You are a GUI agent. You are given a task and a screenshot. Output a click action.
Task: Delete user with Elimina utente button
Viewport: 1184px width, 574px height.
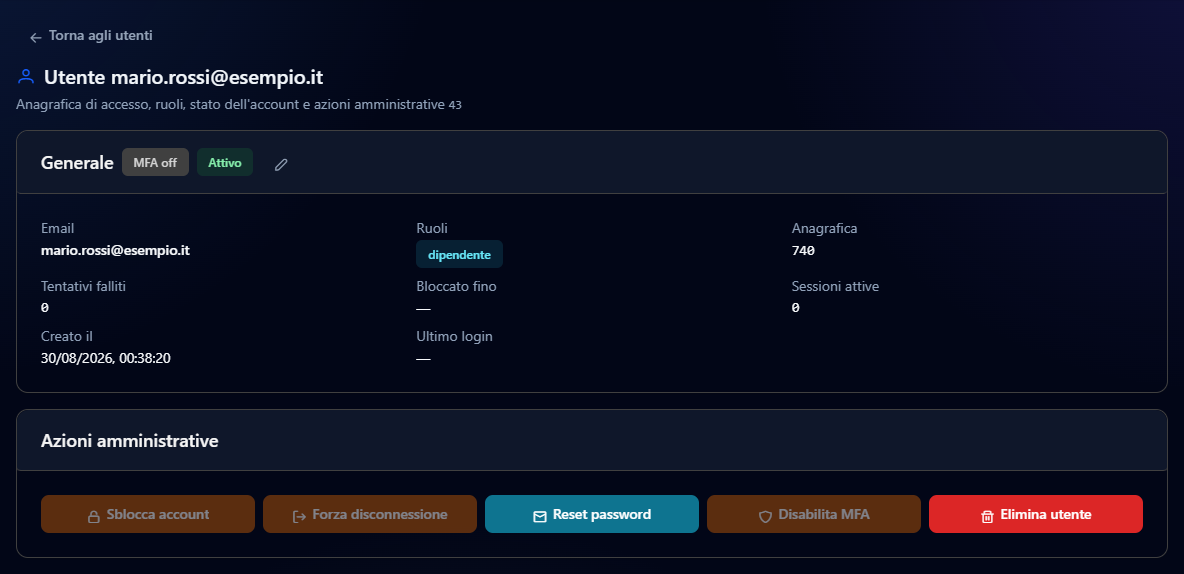[1036, 514]
